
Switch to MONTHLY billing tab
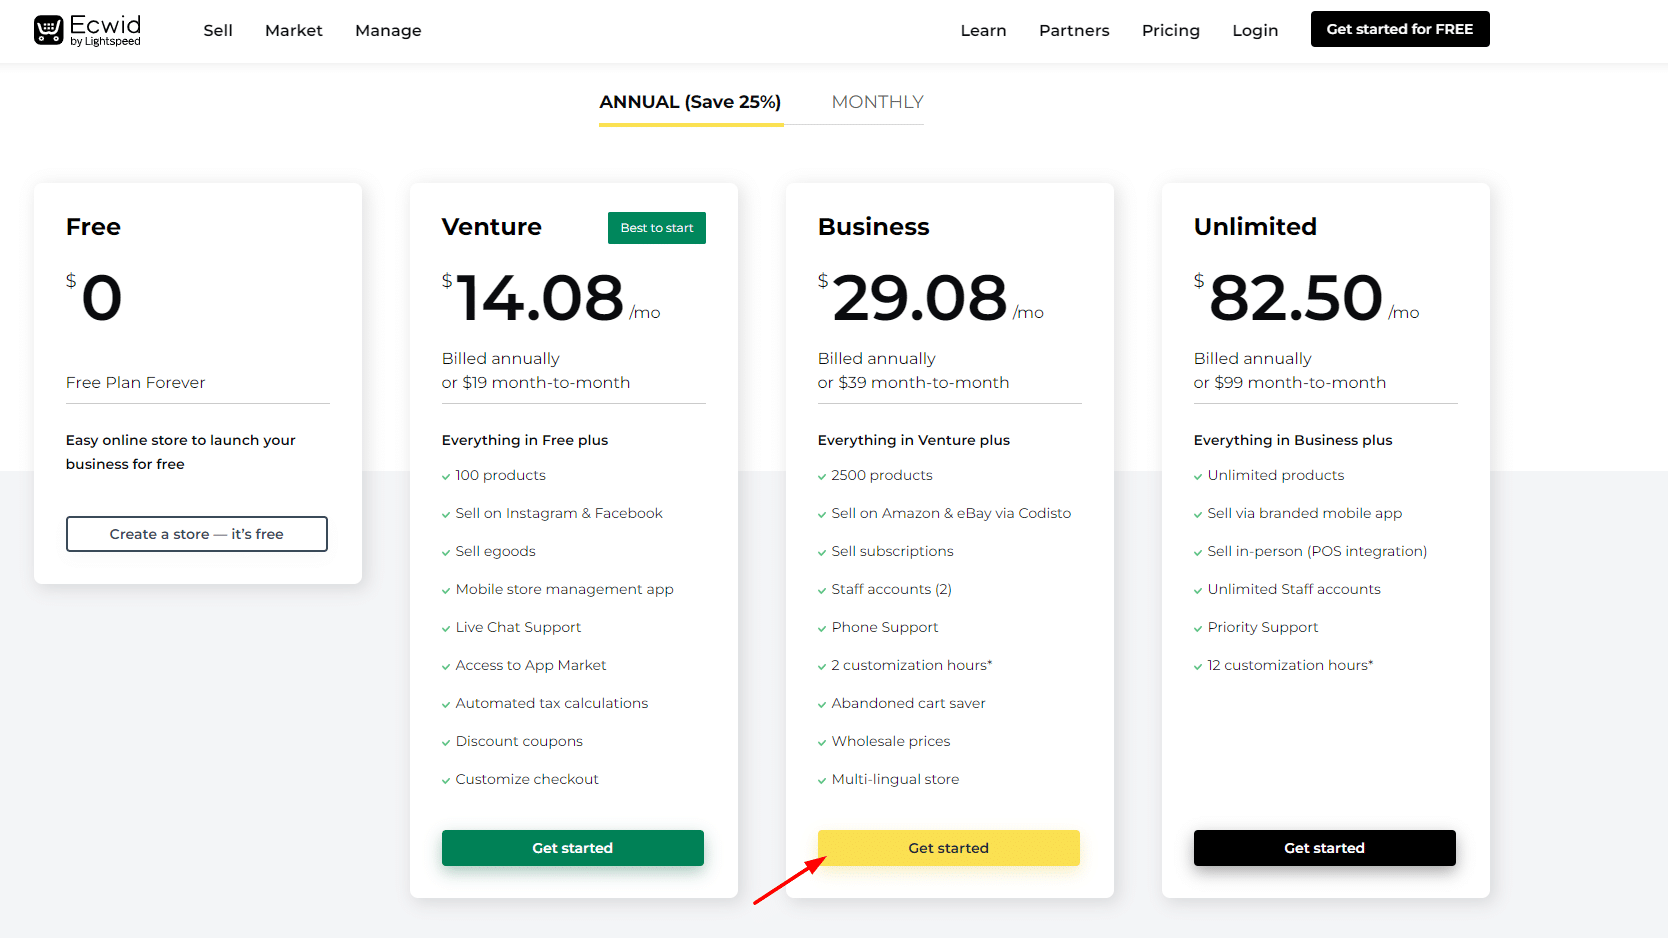click(877, 102)
